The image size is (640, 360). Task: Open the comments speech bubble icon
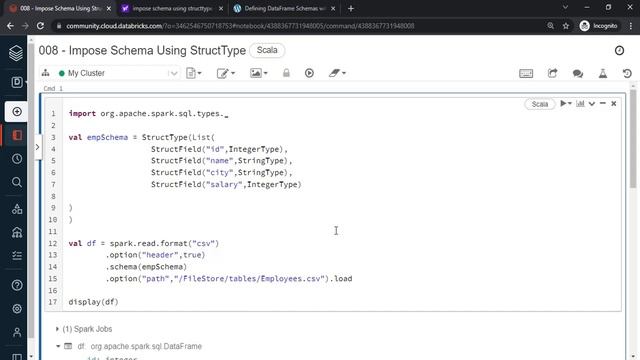pos(578,73)
